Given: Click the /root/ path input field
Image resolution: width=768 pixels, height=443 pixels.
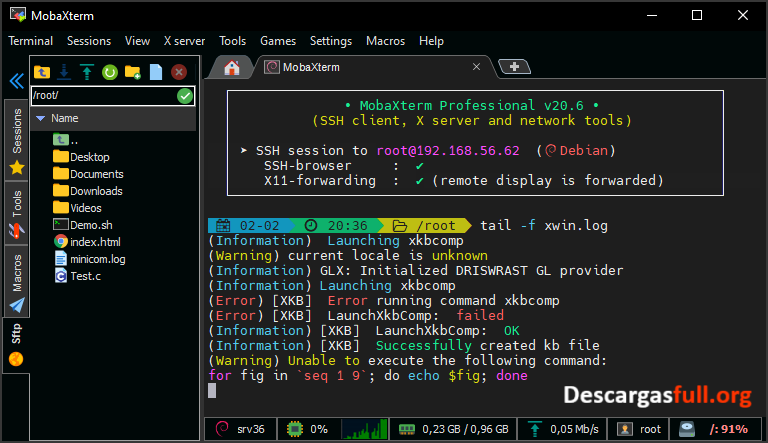Looking at the screenshot, I should tap(100, 96).
